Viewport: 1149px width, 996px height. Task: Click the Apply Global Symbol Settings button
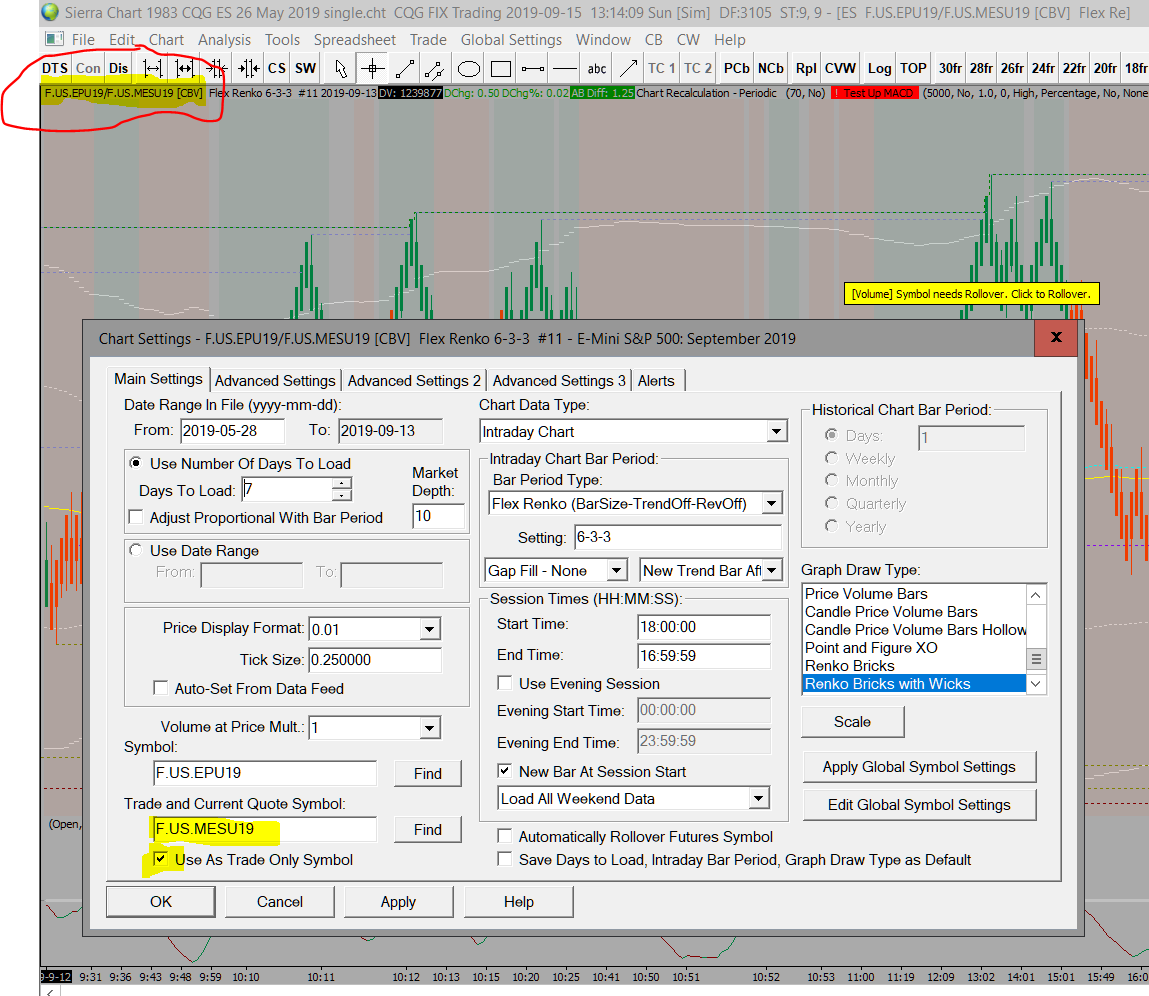919,767
